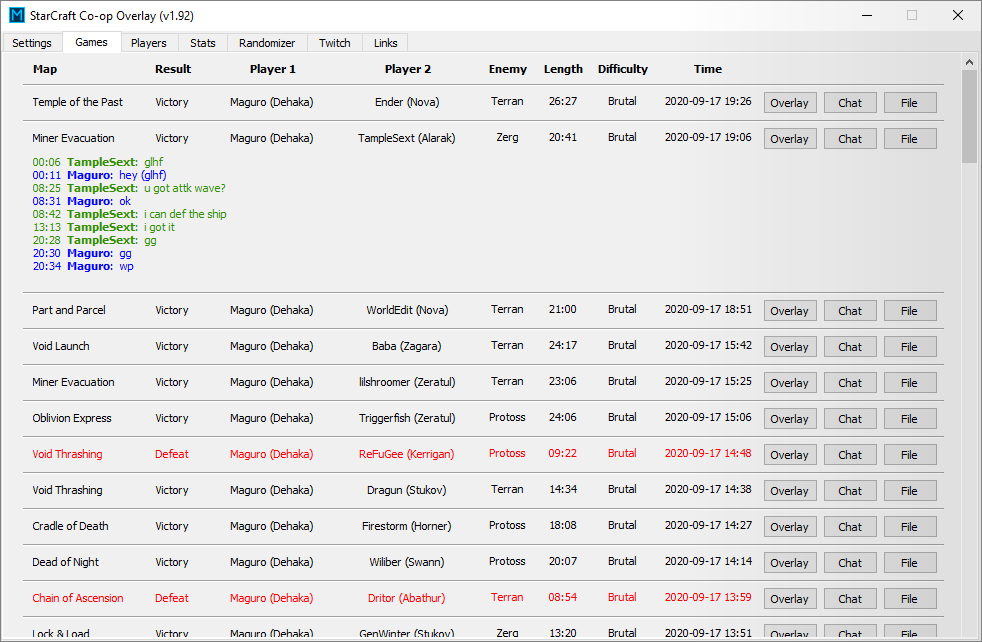Click chat line 'u got attk wave?'

[185, 188]
